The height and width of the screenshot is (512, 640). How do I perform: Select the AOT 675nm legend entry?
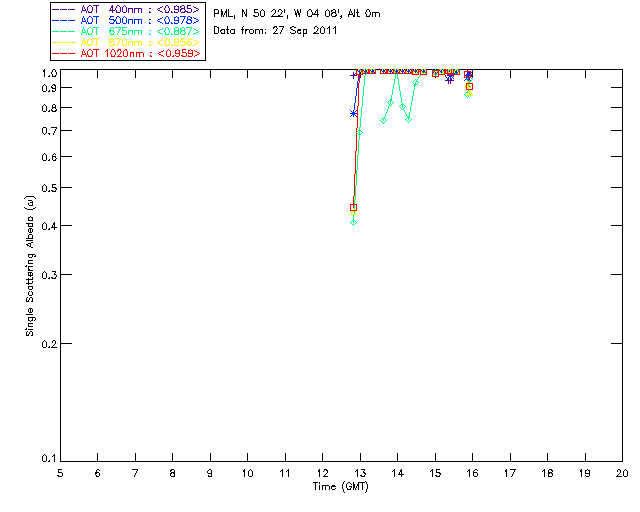(126, 31)
